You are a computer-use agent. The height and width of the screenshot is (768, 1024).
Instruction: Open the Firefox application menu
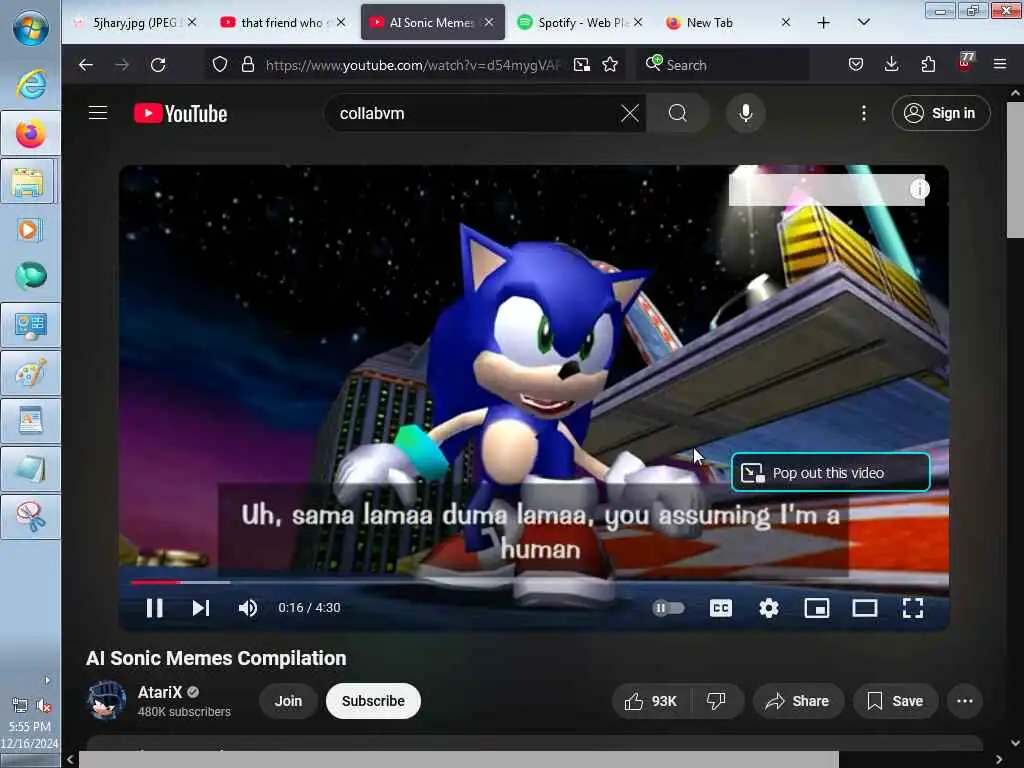coord(1000,64)
